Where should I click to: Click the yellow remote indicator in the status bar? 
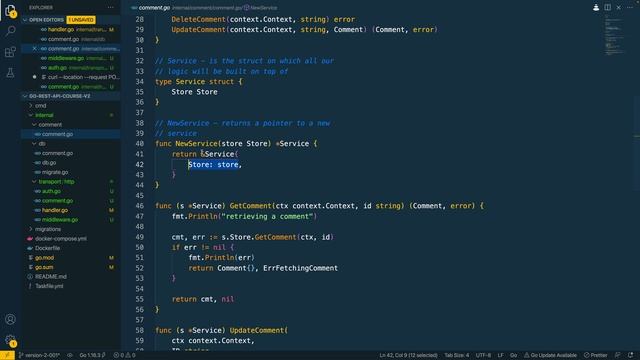(7, 355)
